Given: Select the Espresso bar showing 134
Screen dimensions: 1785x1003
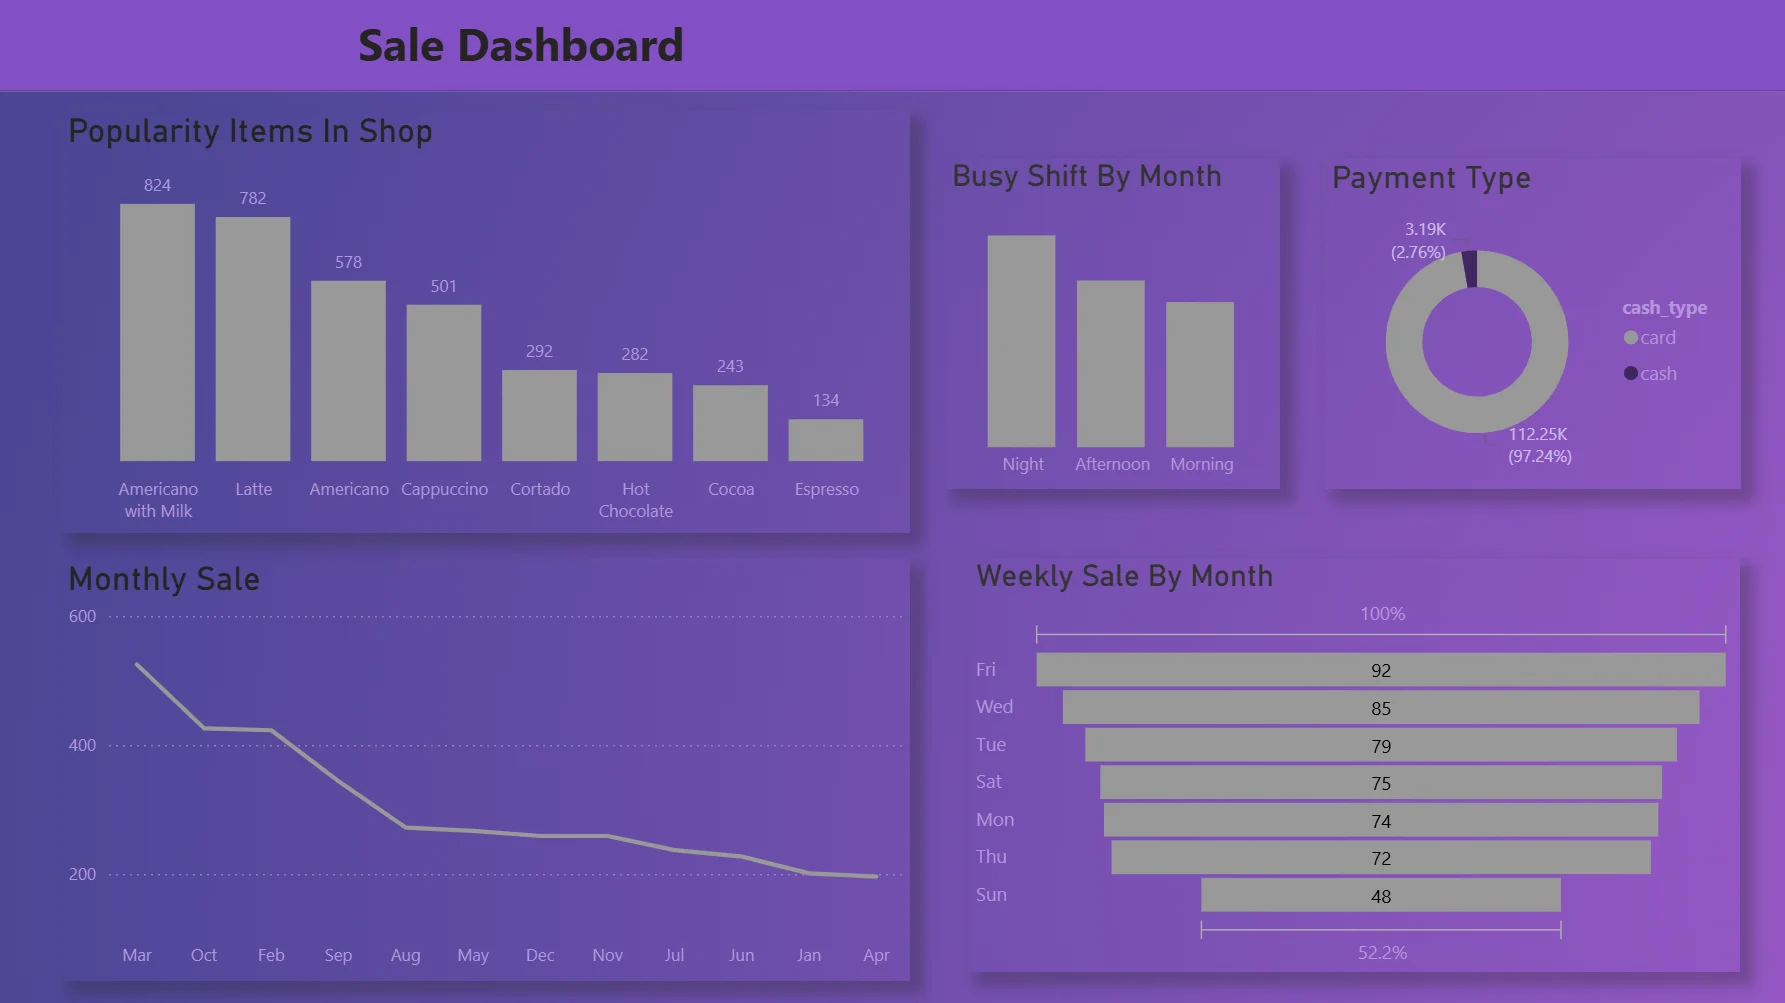Looking at the screenshot, I should click(826, 438).
